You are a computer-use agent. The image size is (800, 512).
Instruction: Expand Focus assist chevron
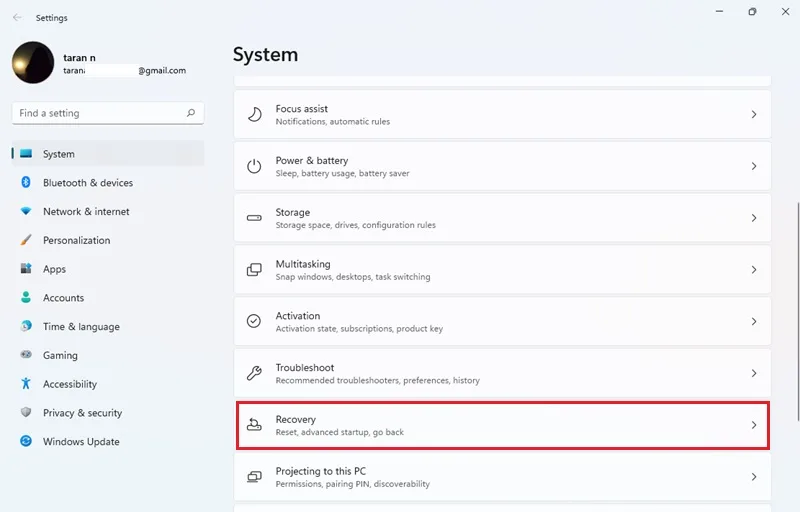[754, 115]
